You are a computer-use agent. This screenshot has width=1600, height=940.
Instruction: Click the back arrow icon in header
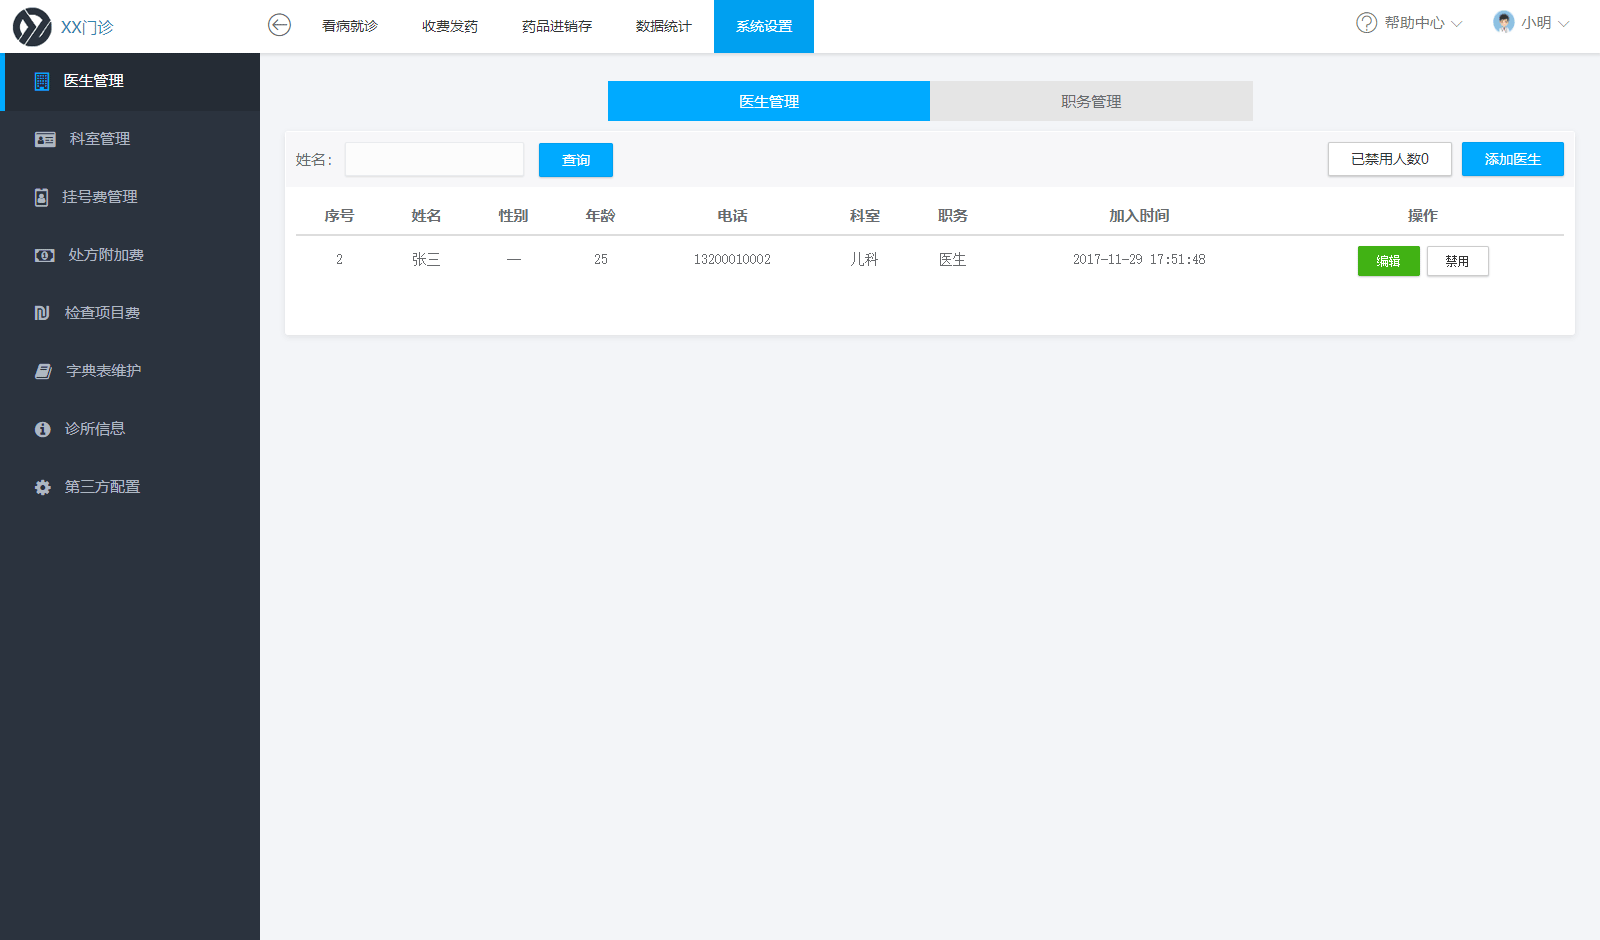click(279, 25)
